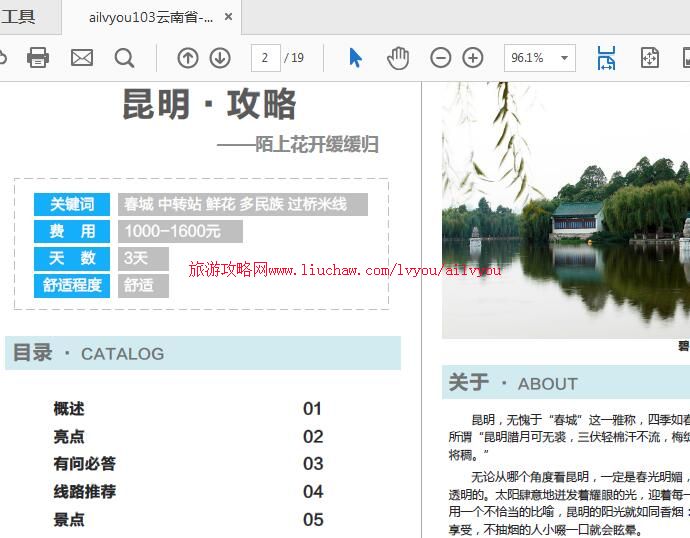Click the fit full page icon
Screen dimensions: 690x538
(x=650, y=58)
